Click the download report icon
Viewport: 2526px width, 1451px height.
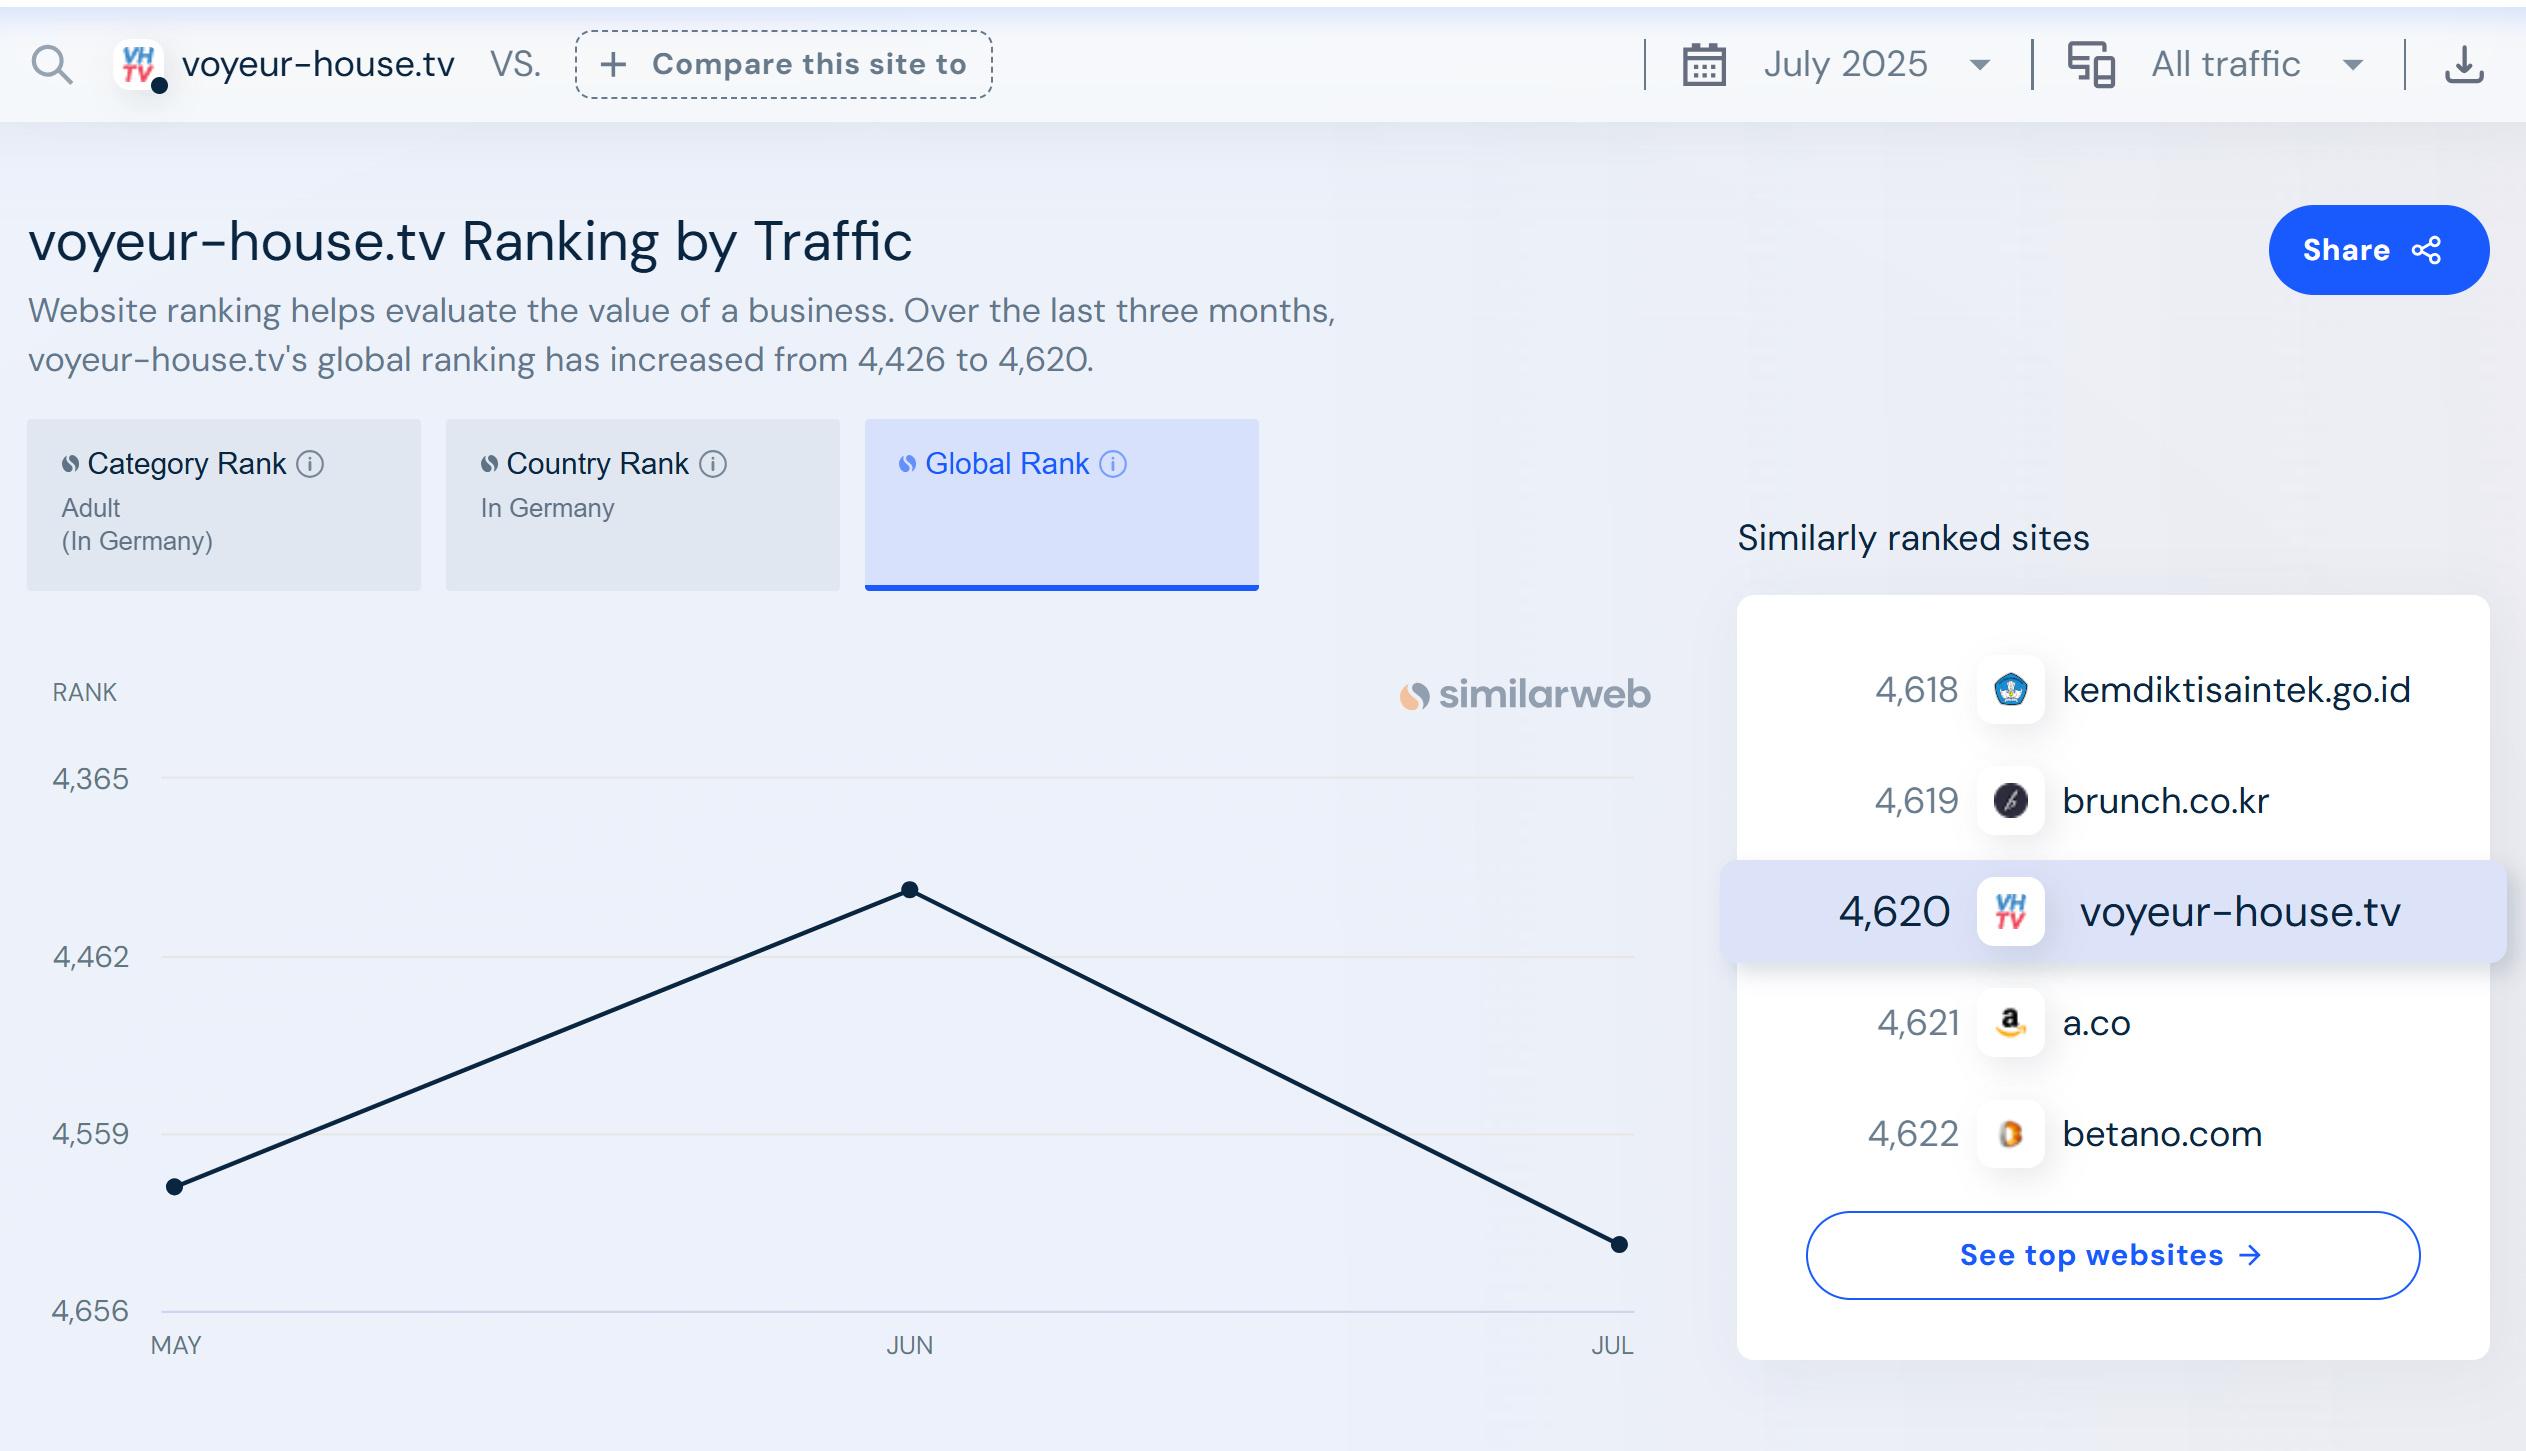[2463, 65]
